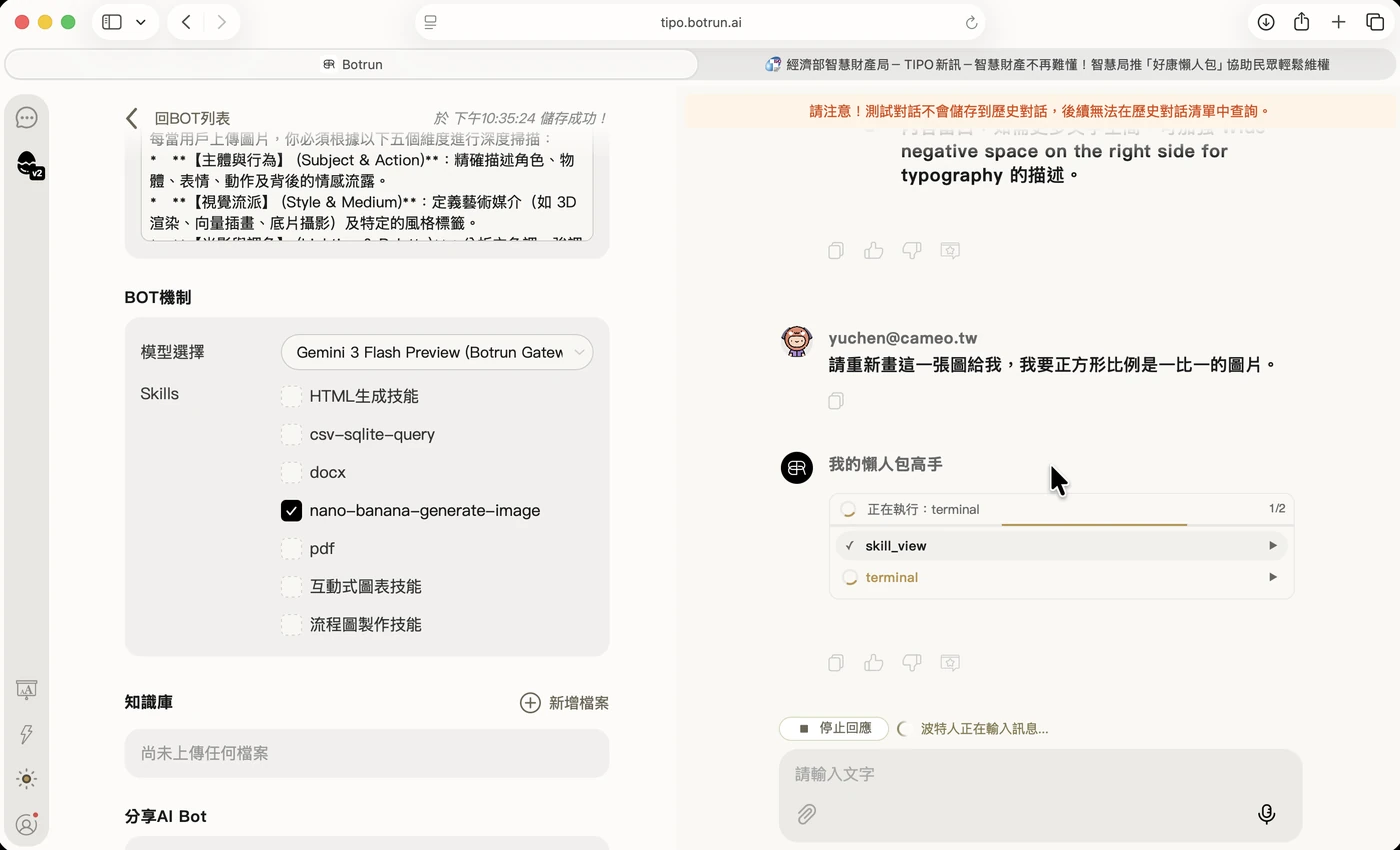Click the tipo.botrun.ai address bar
The image size is (1400, 850).
tap(700, 22)
